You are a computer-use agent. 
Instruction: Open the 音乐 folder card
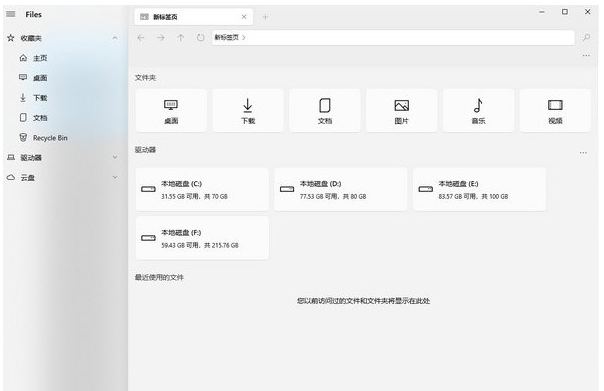pyautogui.click(x=478, y=111)
